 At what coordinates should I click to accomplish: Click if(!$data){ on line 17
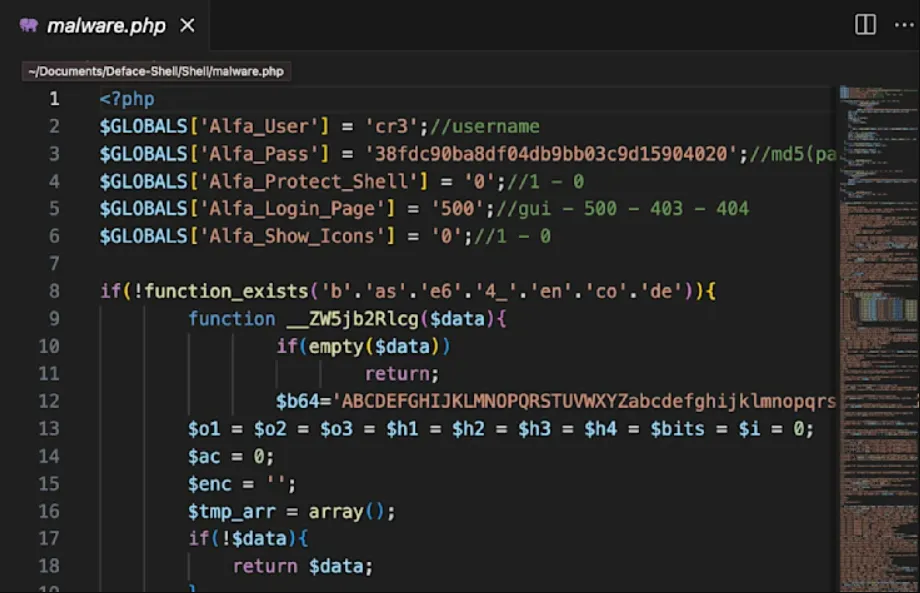click(248, 538)
